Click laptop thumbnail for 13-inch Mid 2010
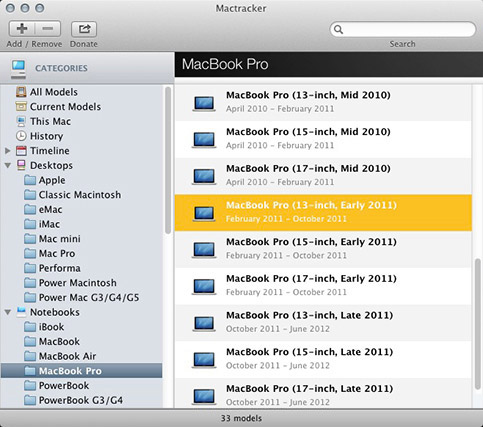Viewport: 483px width, 427px height. [x=204, y=103]
